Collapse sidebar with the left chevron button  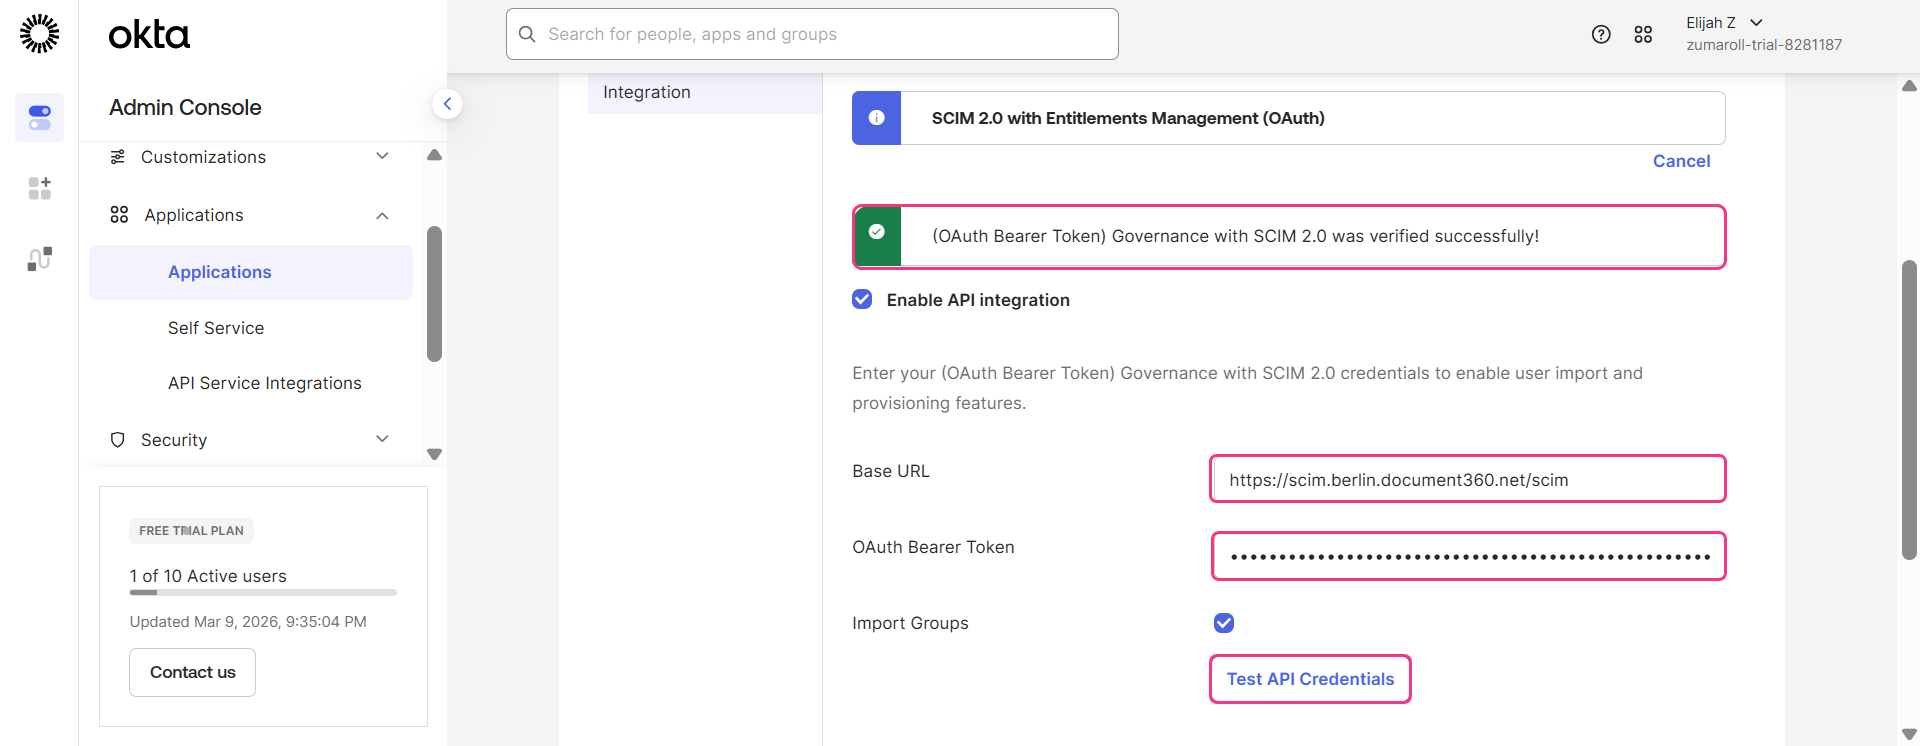tap(447, 104)
